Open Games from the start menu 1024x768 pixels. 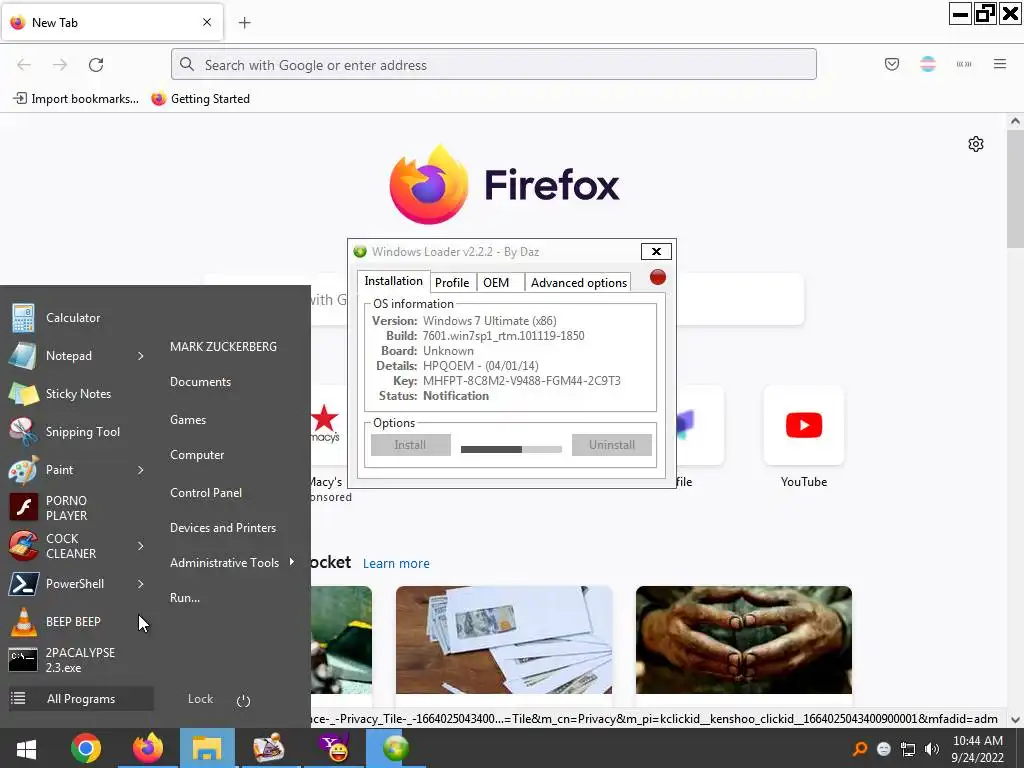pyautogui.click(x=188, y=420)
